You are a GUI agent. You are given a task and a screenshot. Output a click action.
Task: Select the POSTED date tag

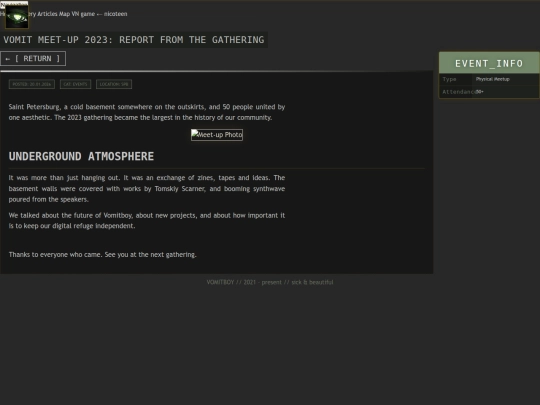click(x=32, y=84)
